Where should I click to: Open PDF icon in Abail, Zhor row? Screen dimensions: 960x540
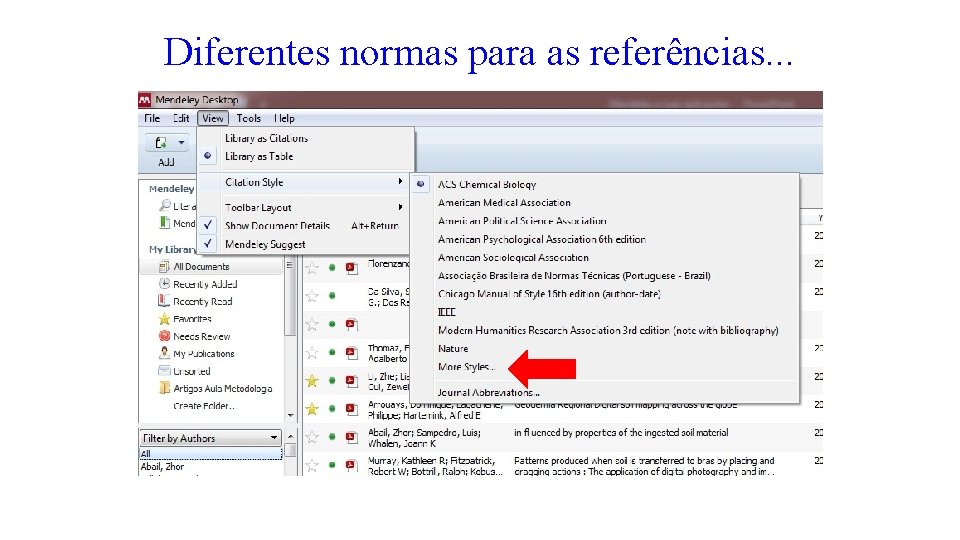pos(351,437)
